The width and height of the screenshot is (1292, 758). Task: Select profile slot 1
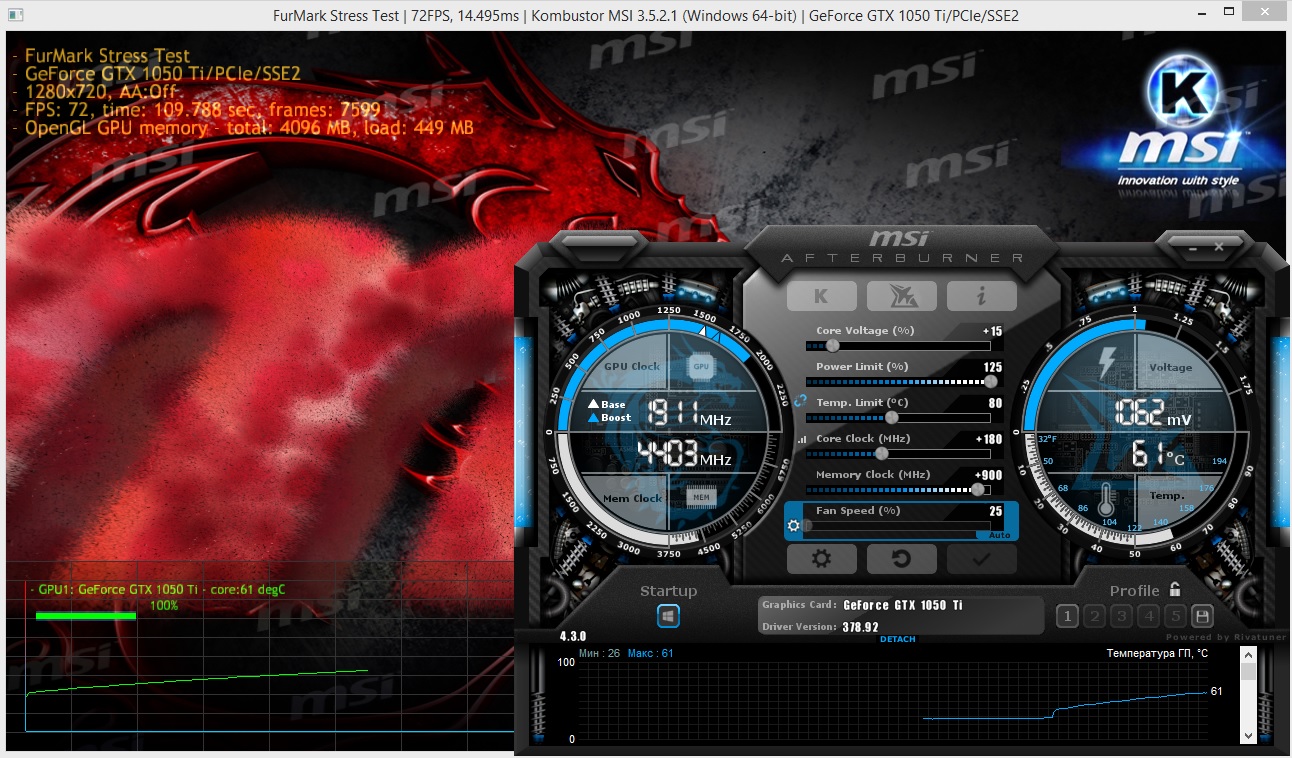pyautogui.click(x=1067, y=617)
